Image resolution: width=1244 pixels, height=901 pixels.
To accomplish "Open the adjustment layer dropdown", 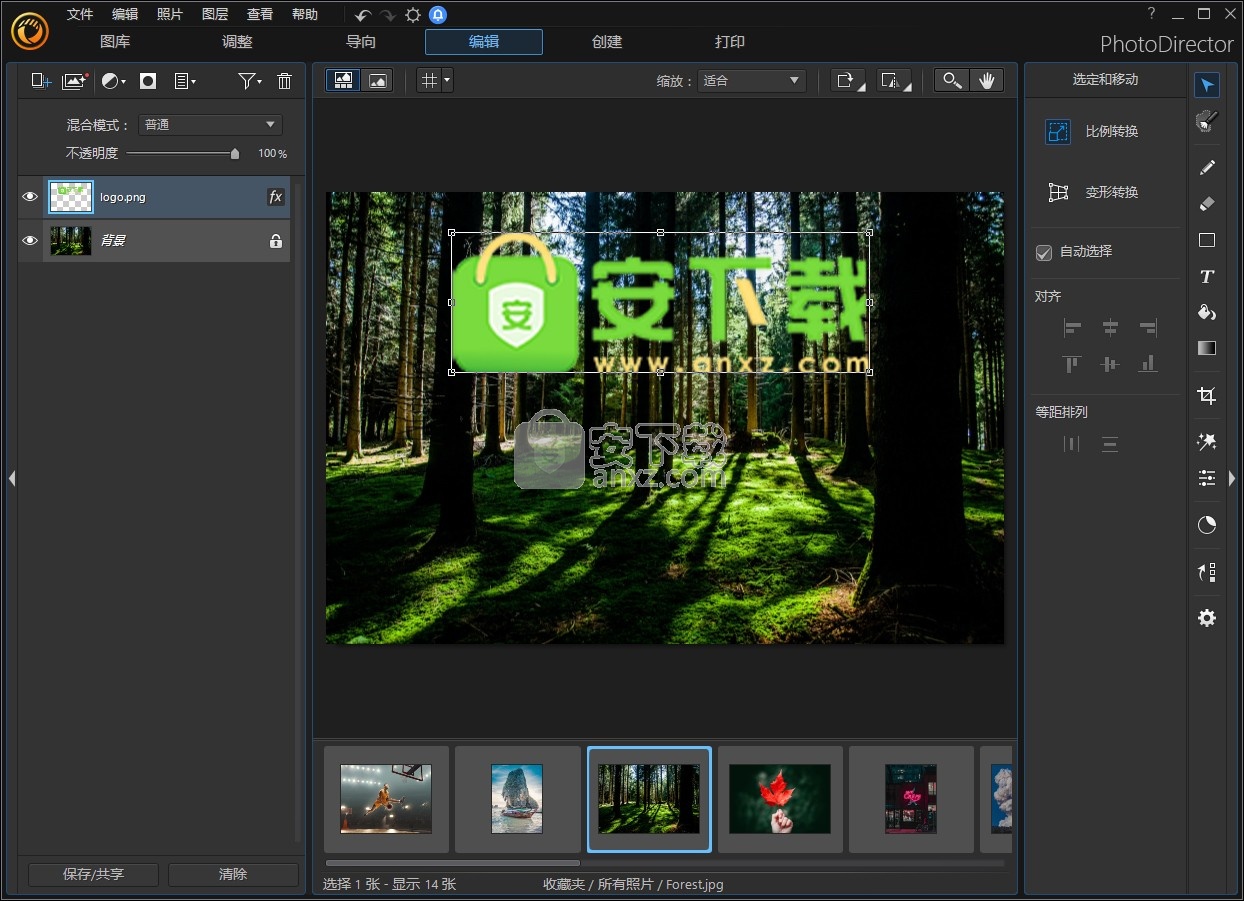I will pyautogui.click(x=113, y=82).
